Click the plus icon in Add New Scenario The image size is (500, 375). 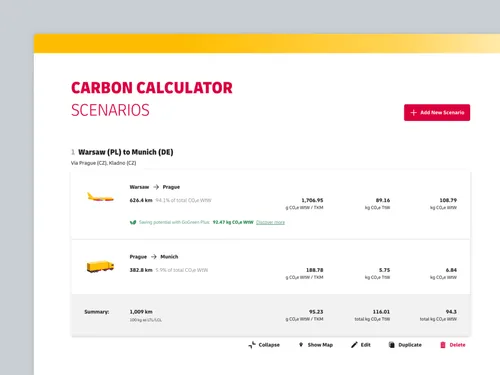(x=413, y=113)
